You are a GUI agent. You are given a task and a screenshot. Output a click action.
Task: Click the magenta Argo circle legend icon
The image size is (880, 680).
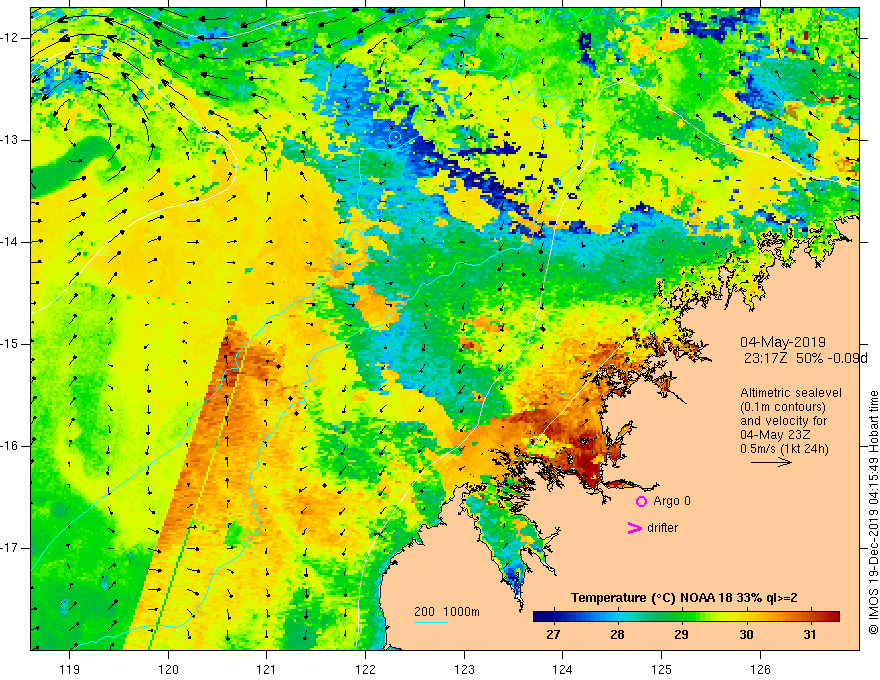tap(641, 502)
